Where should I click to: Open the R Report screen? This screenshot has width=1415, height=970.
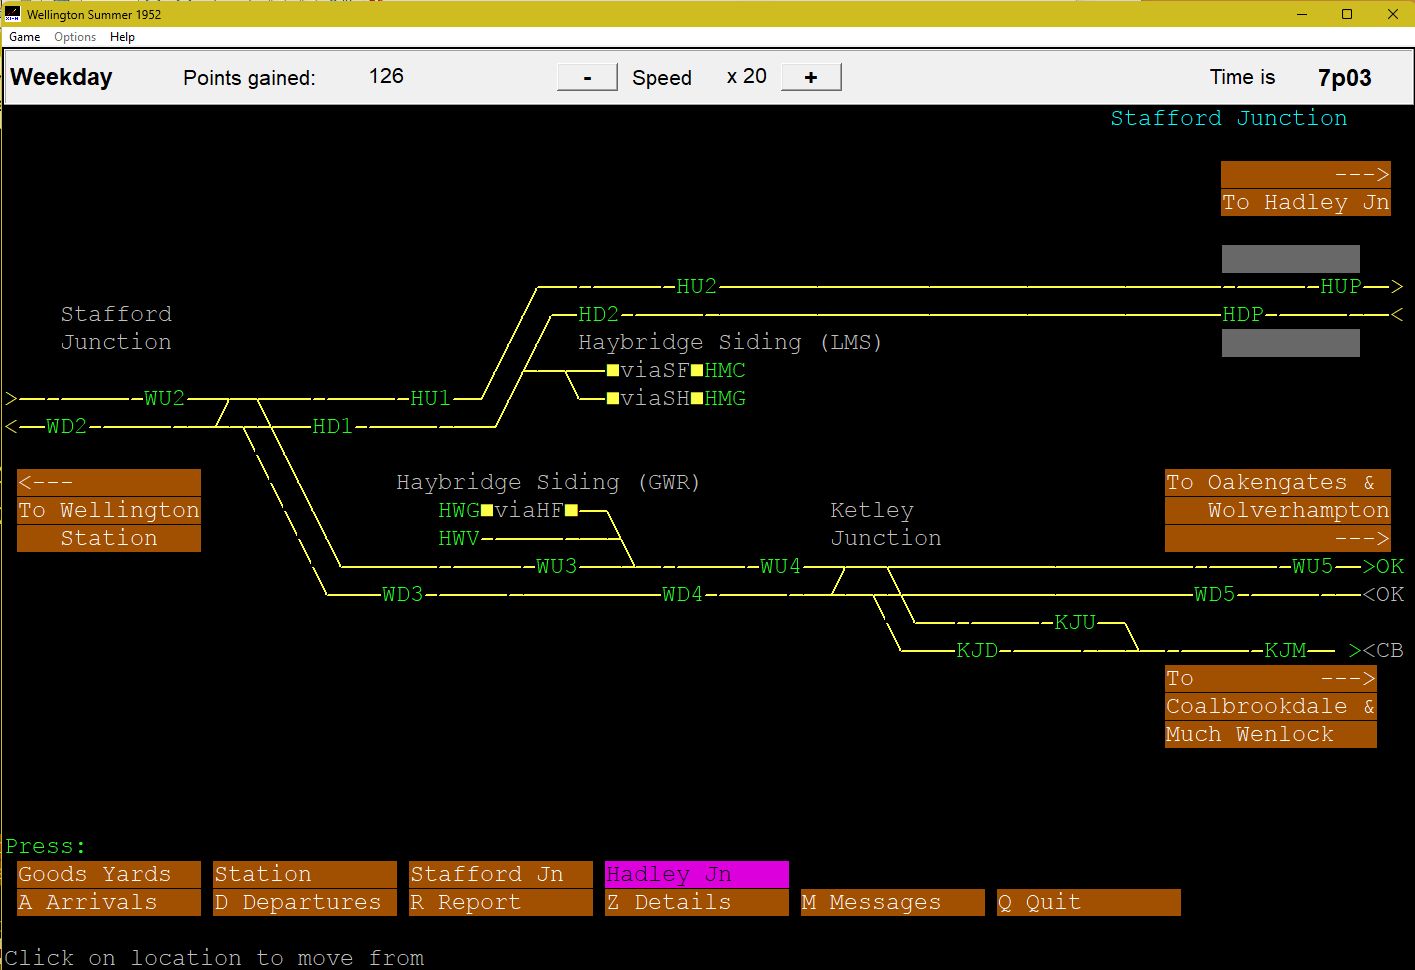point(500,902)
